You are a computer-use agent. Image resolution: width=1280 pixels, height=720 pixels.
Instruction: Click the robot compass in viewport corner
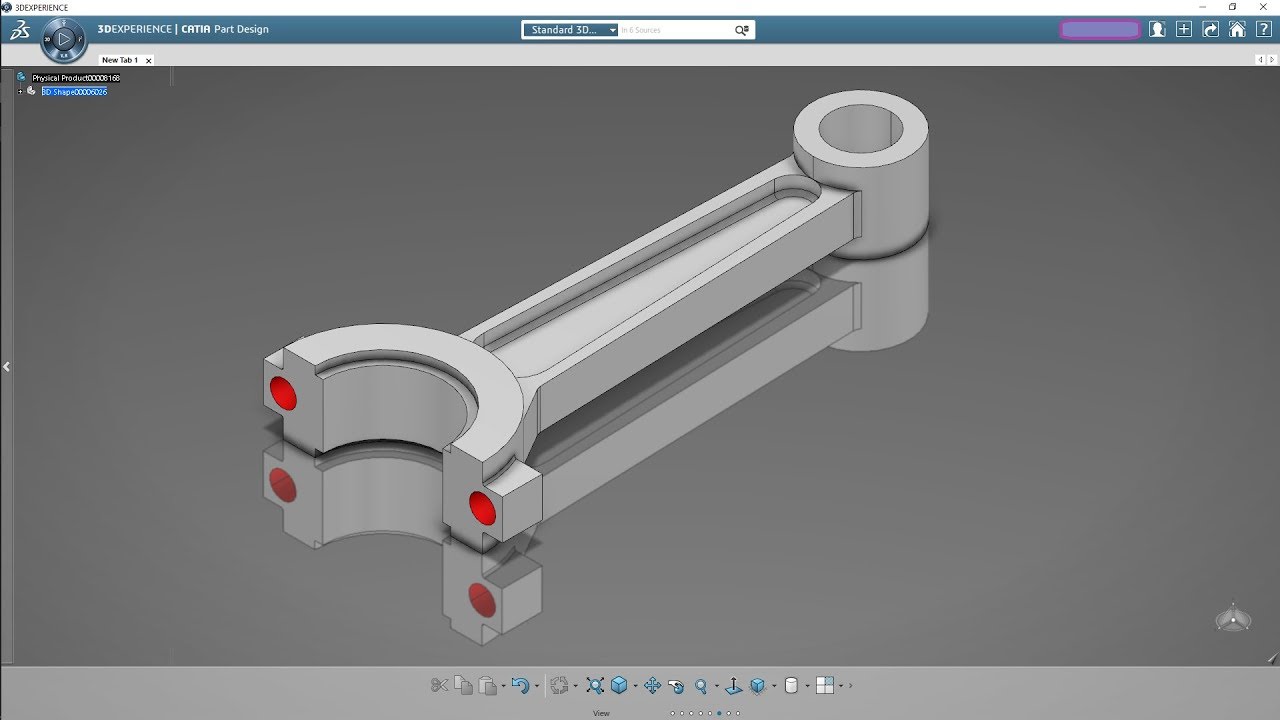[x=1233, y=617]
